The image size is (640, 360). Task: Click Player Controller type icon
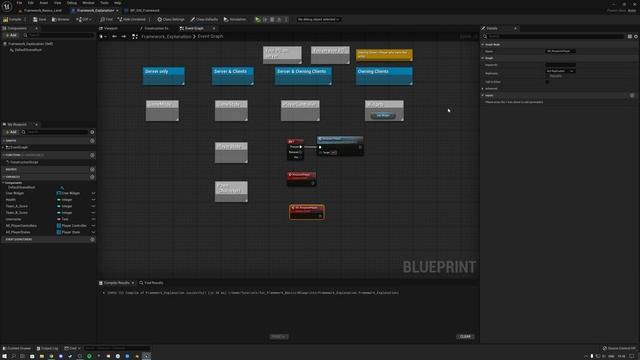59,226
